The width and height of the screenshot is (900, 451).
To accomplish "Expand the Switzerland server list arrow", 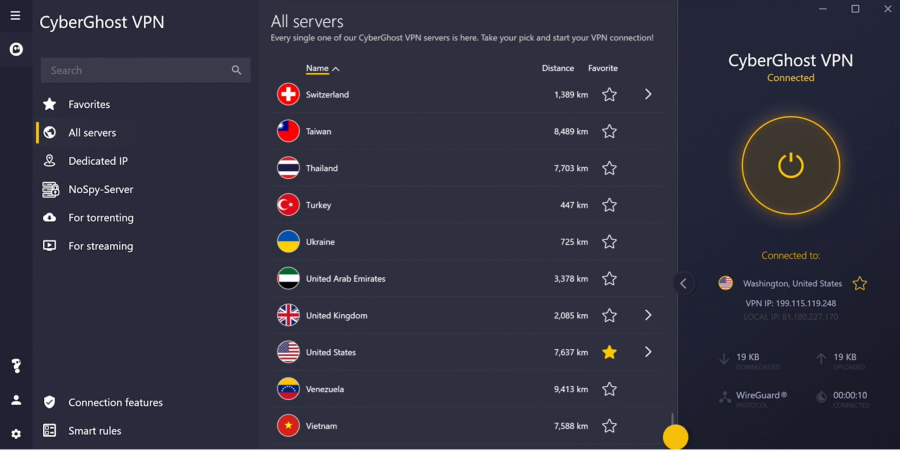I will 648,94.
